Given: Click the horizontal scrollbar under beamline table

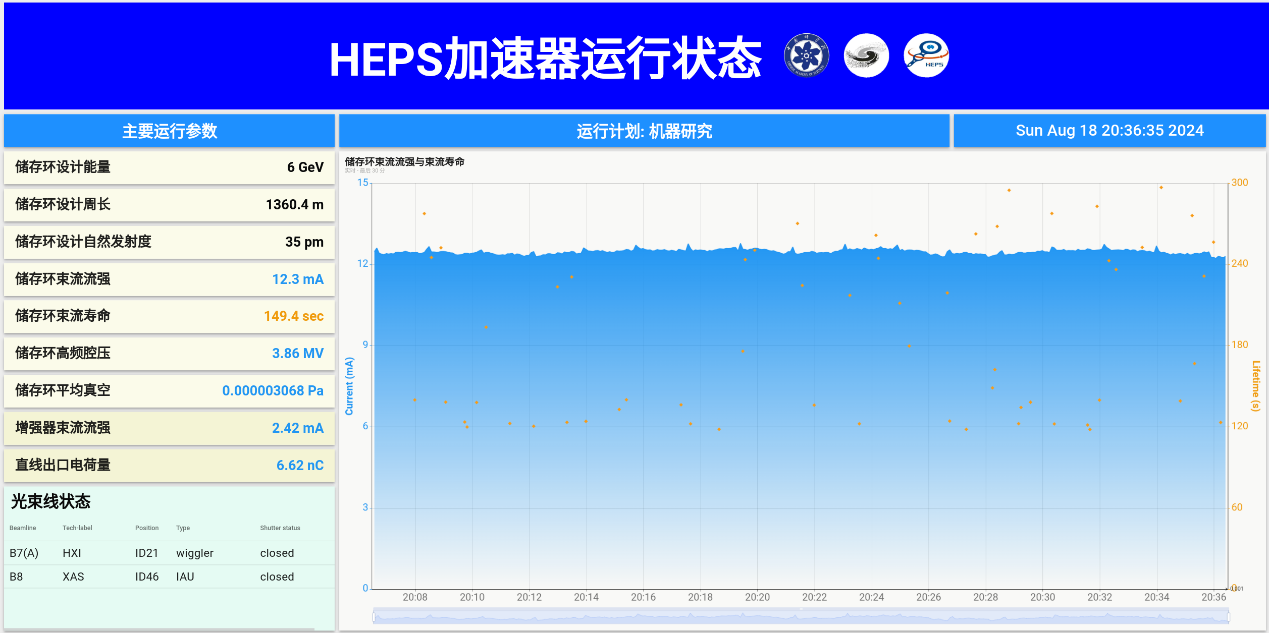Looking at the screenshot, I should [160, 629].
